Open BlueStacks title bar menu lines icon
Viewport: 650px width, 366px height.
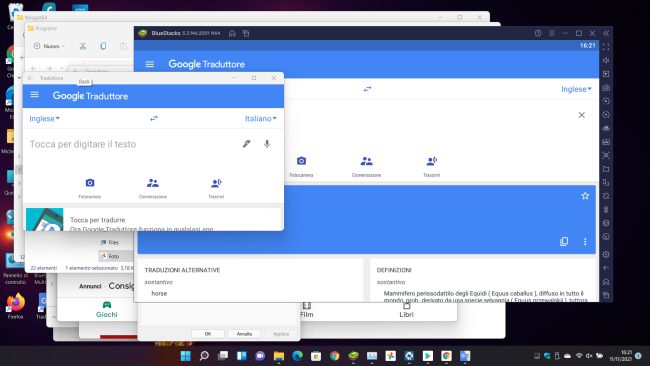pos(551,33)
